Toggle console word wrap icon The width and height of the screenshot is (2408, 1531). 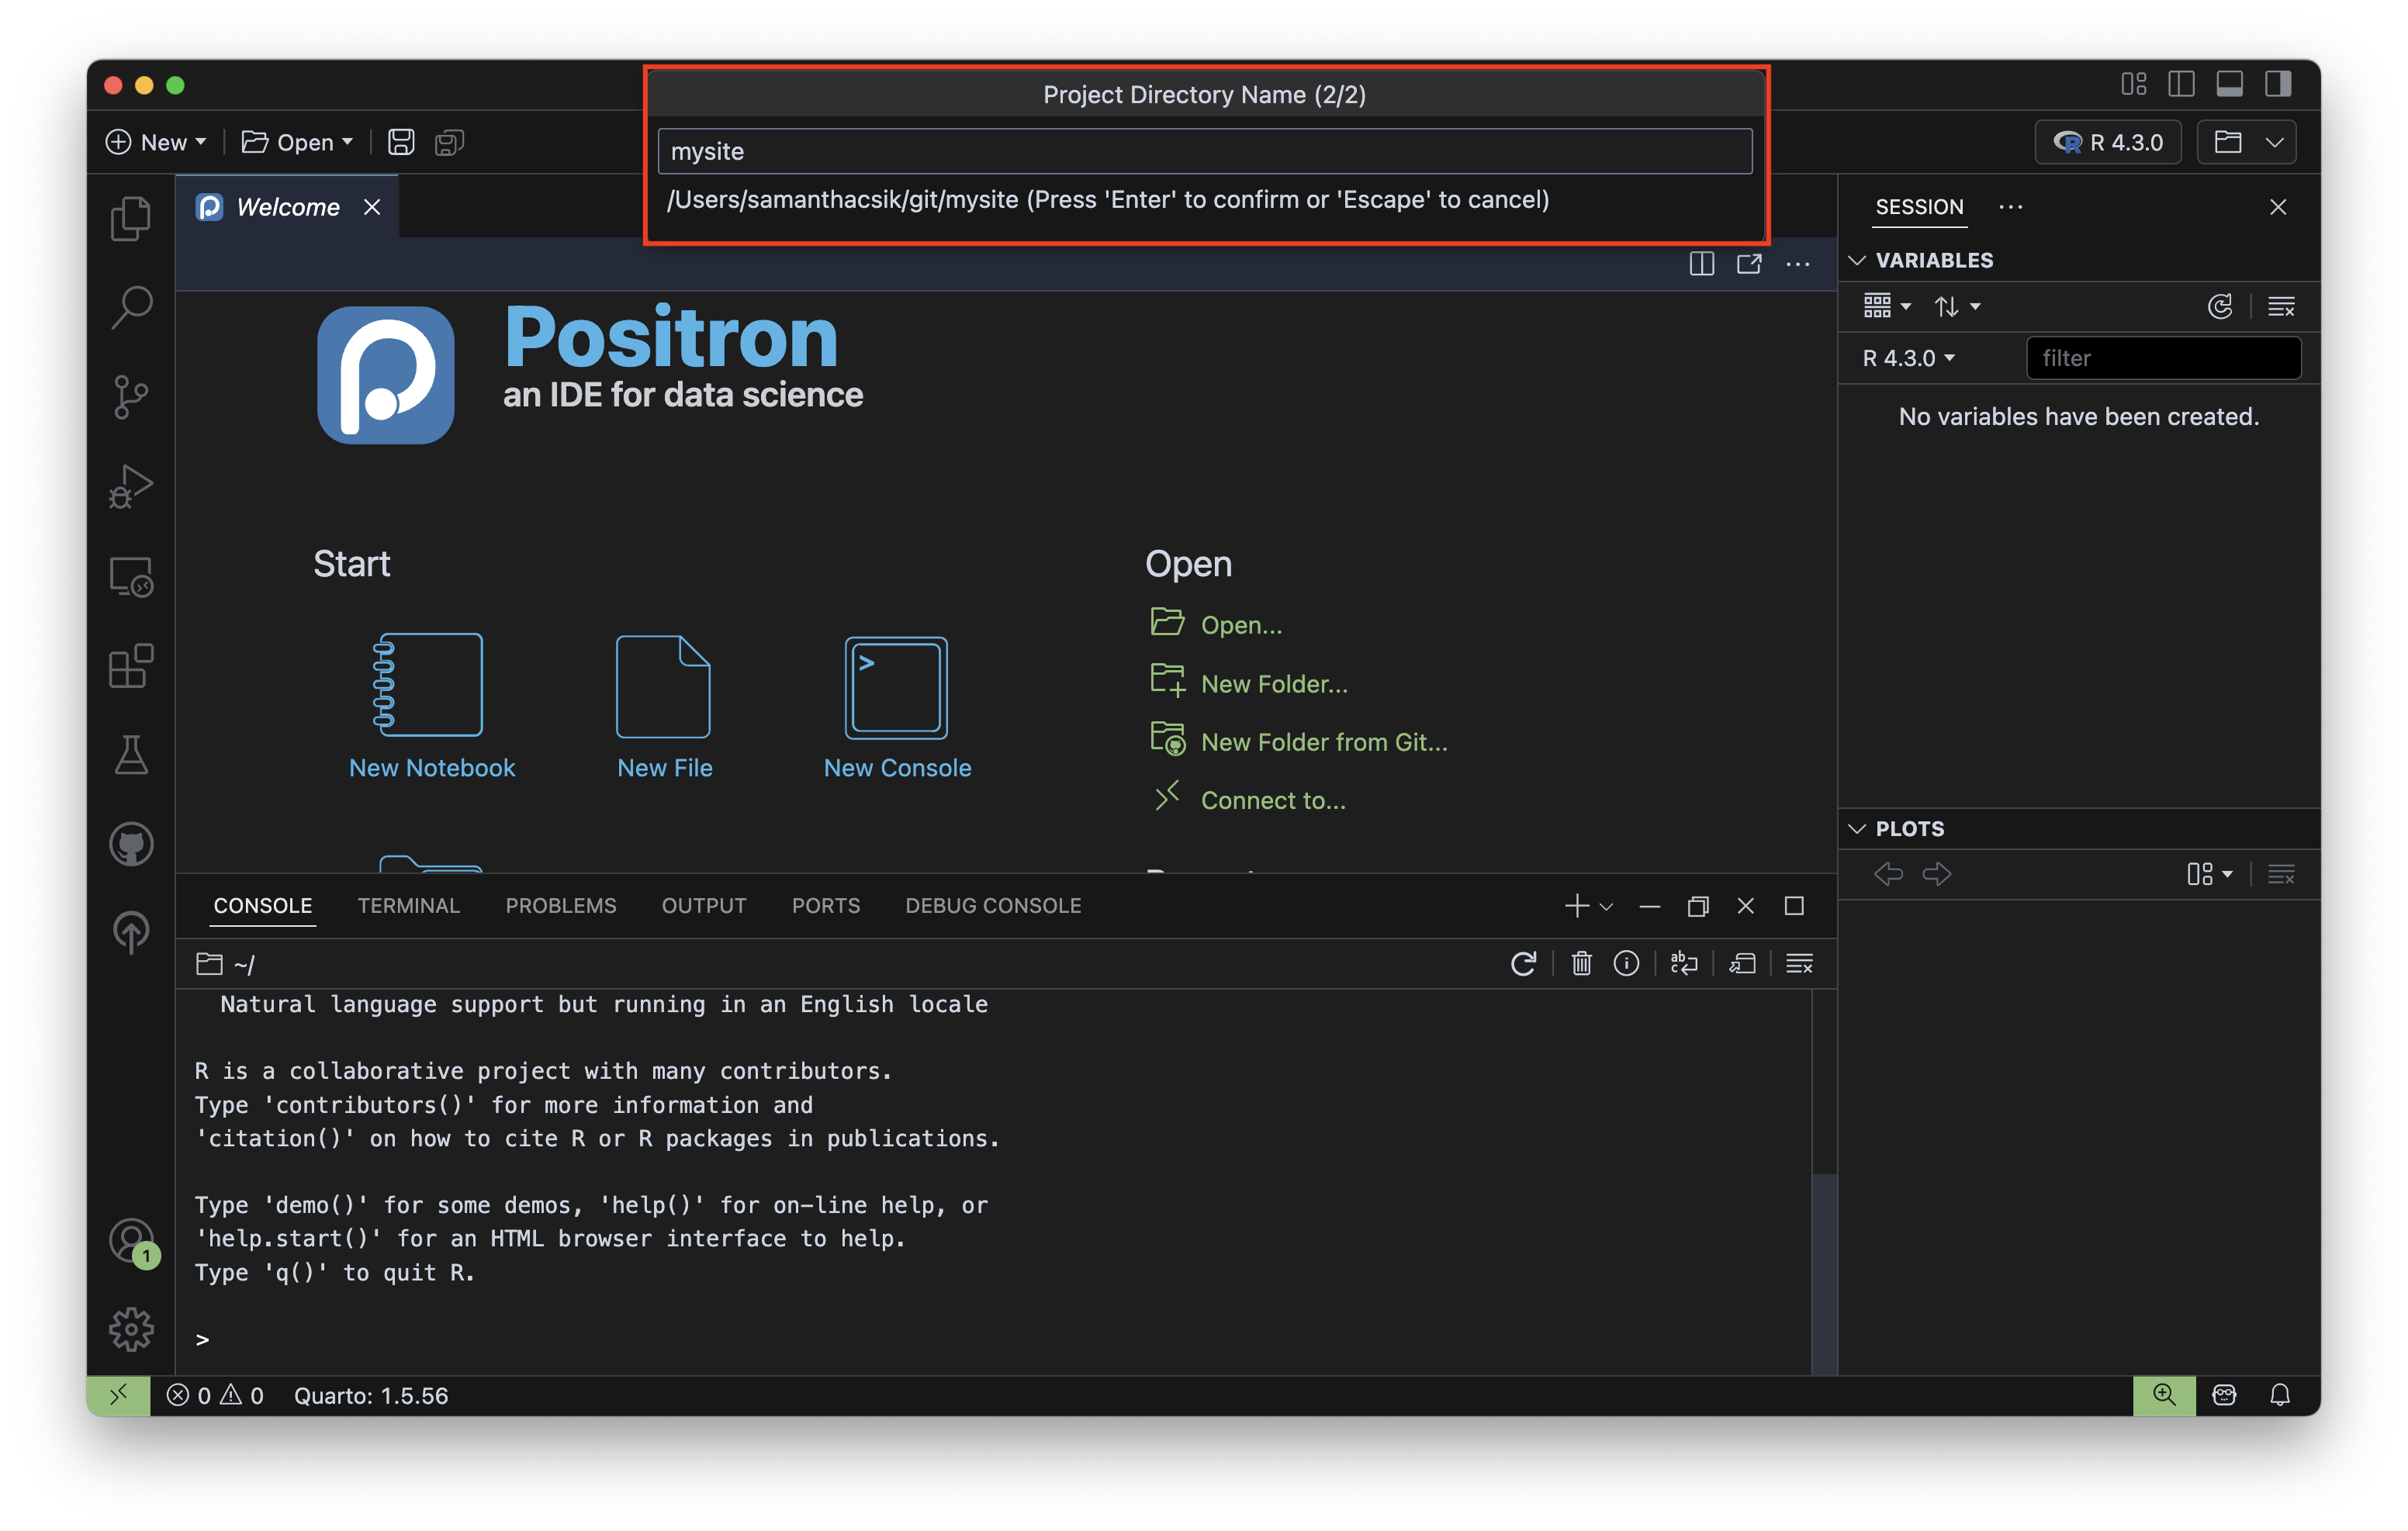[x=1684, y=963]
